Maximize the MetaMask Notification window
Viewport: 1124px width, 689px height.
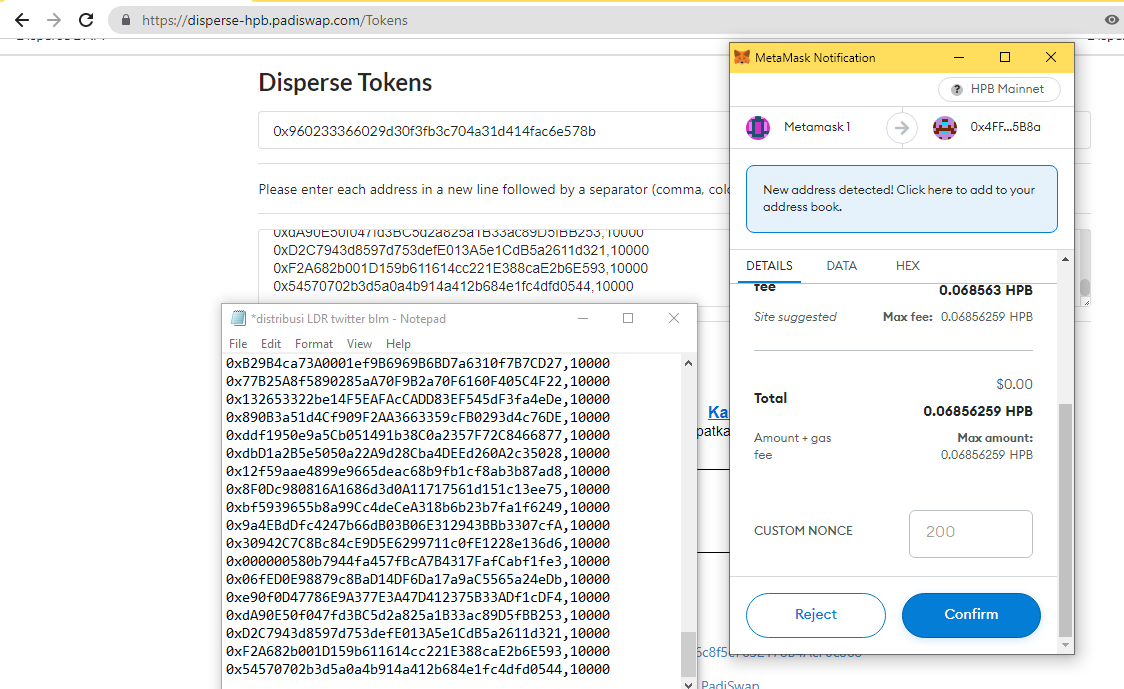pyautogui.click(x=1005, y=57)
